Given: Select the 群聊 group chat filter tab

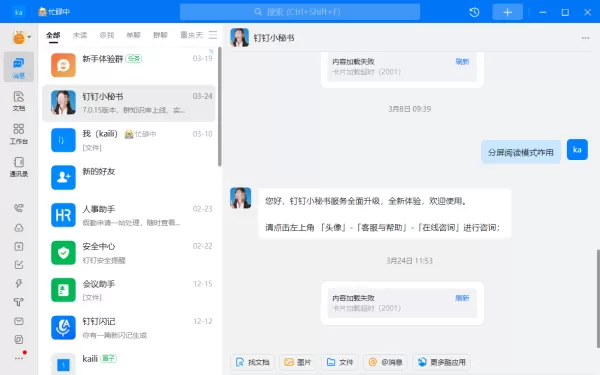Looking at the screenshot, I should [160, 35].
